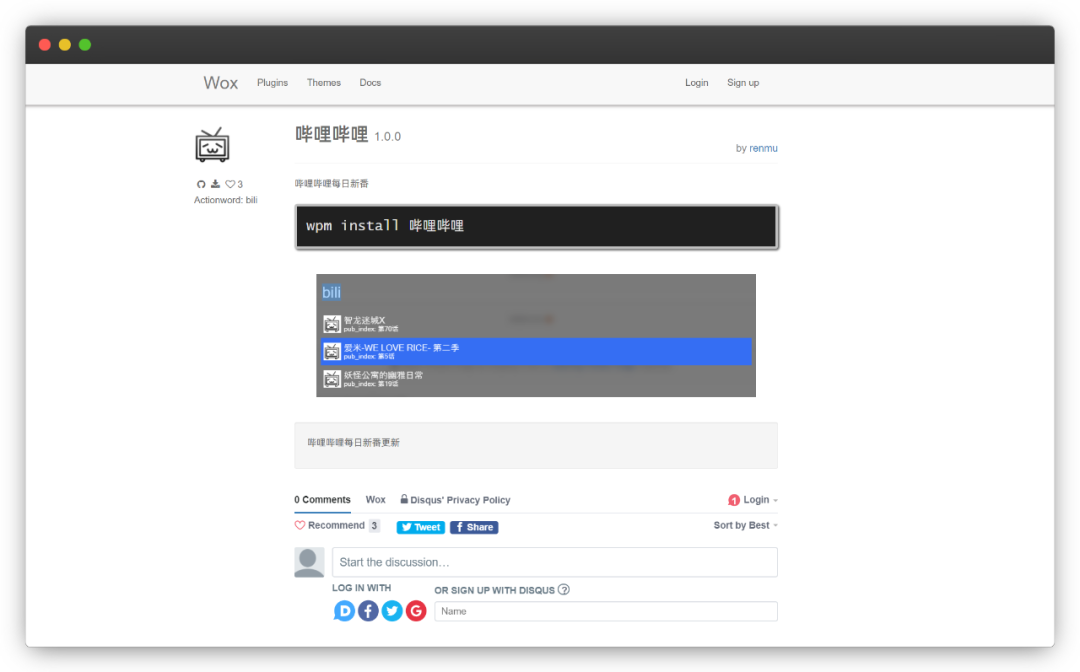Click the Facebook Share button

coord(474,527)
